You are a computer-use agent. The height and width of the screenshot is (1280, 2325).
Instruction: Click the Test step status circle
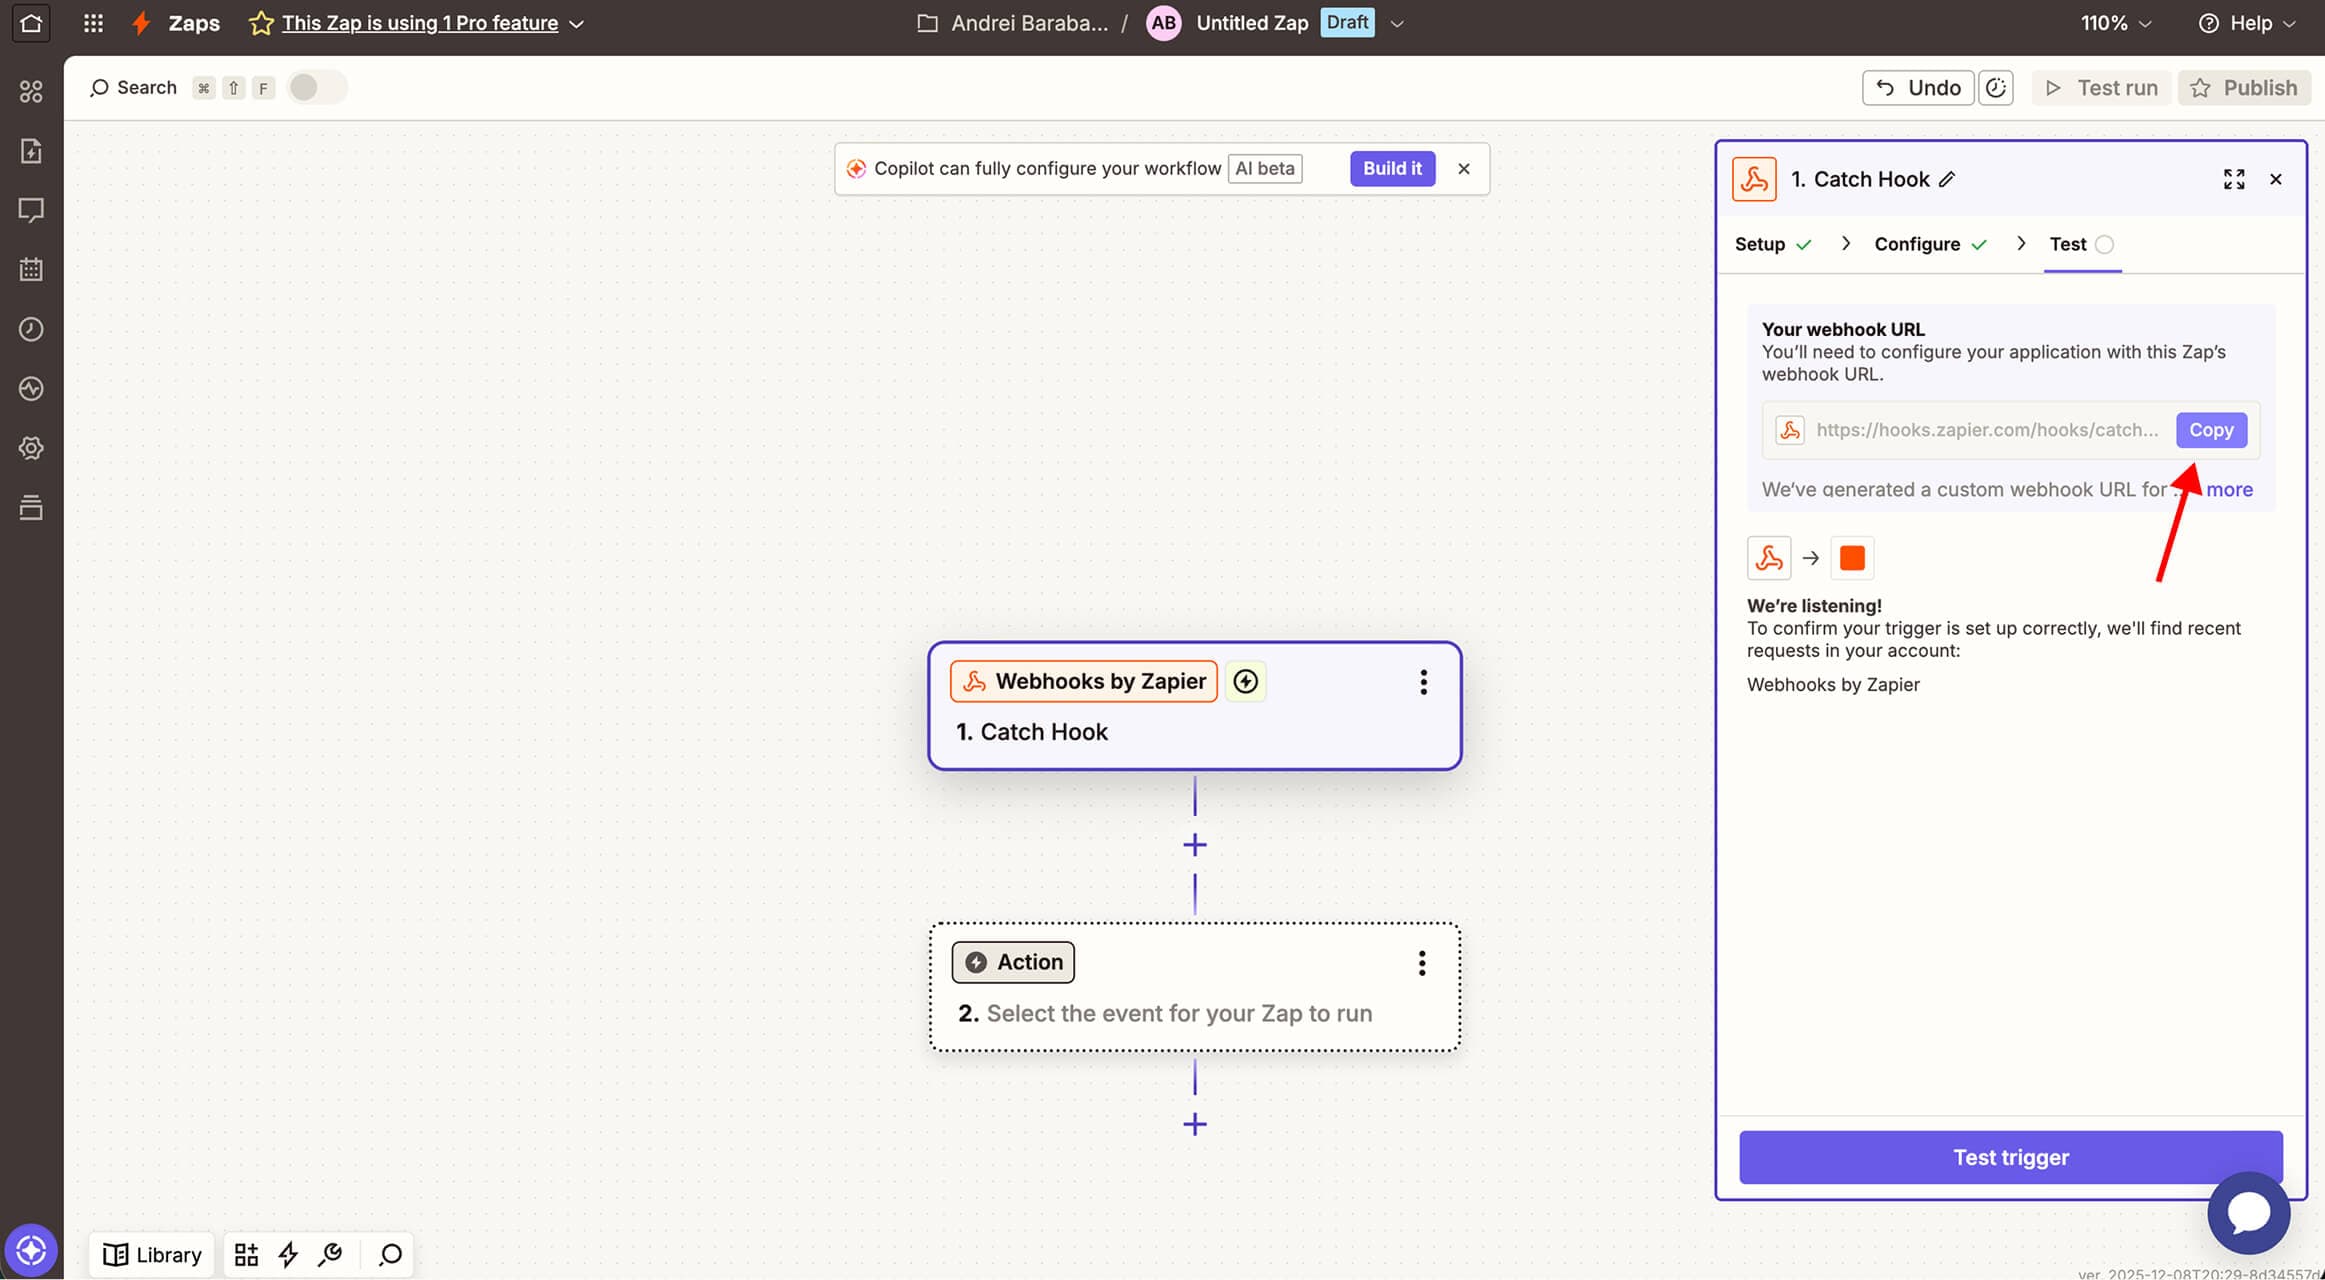tap(2104, 244)
